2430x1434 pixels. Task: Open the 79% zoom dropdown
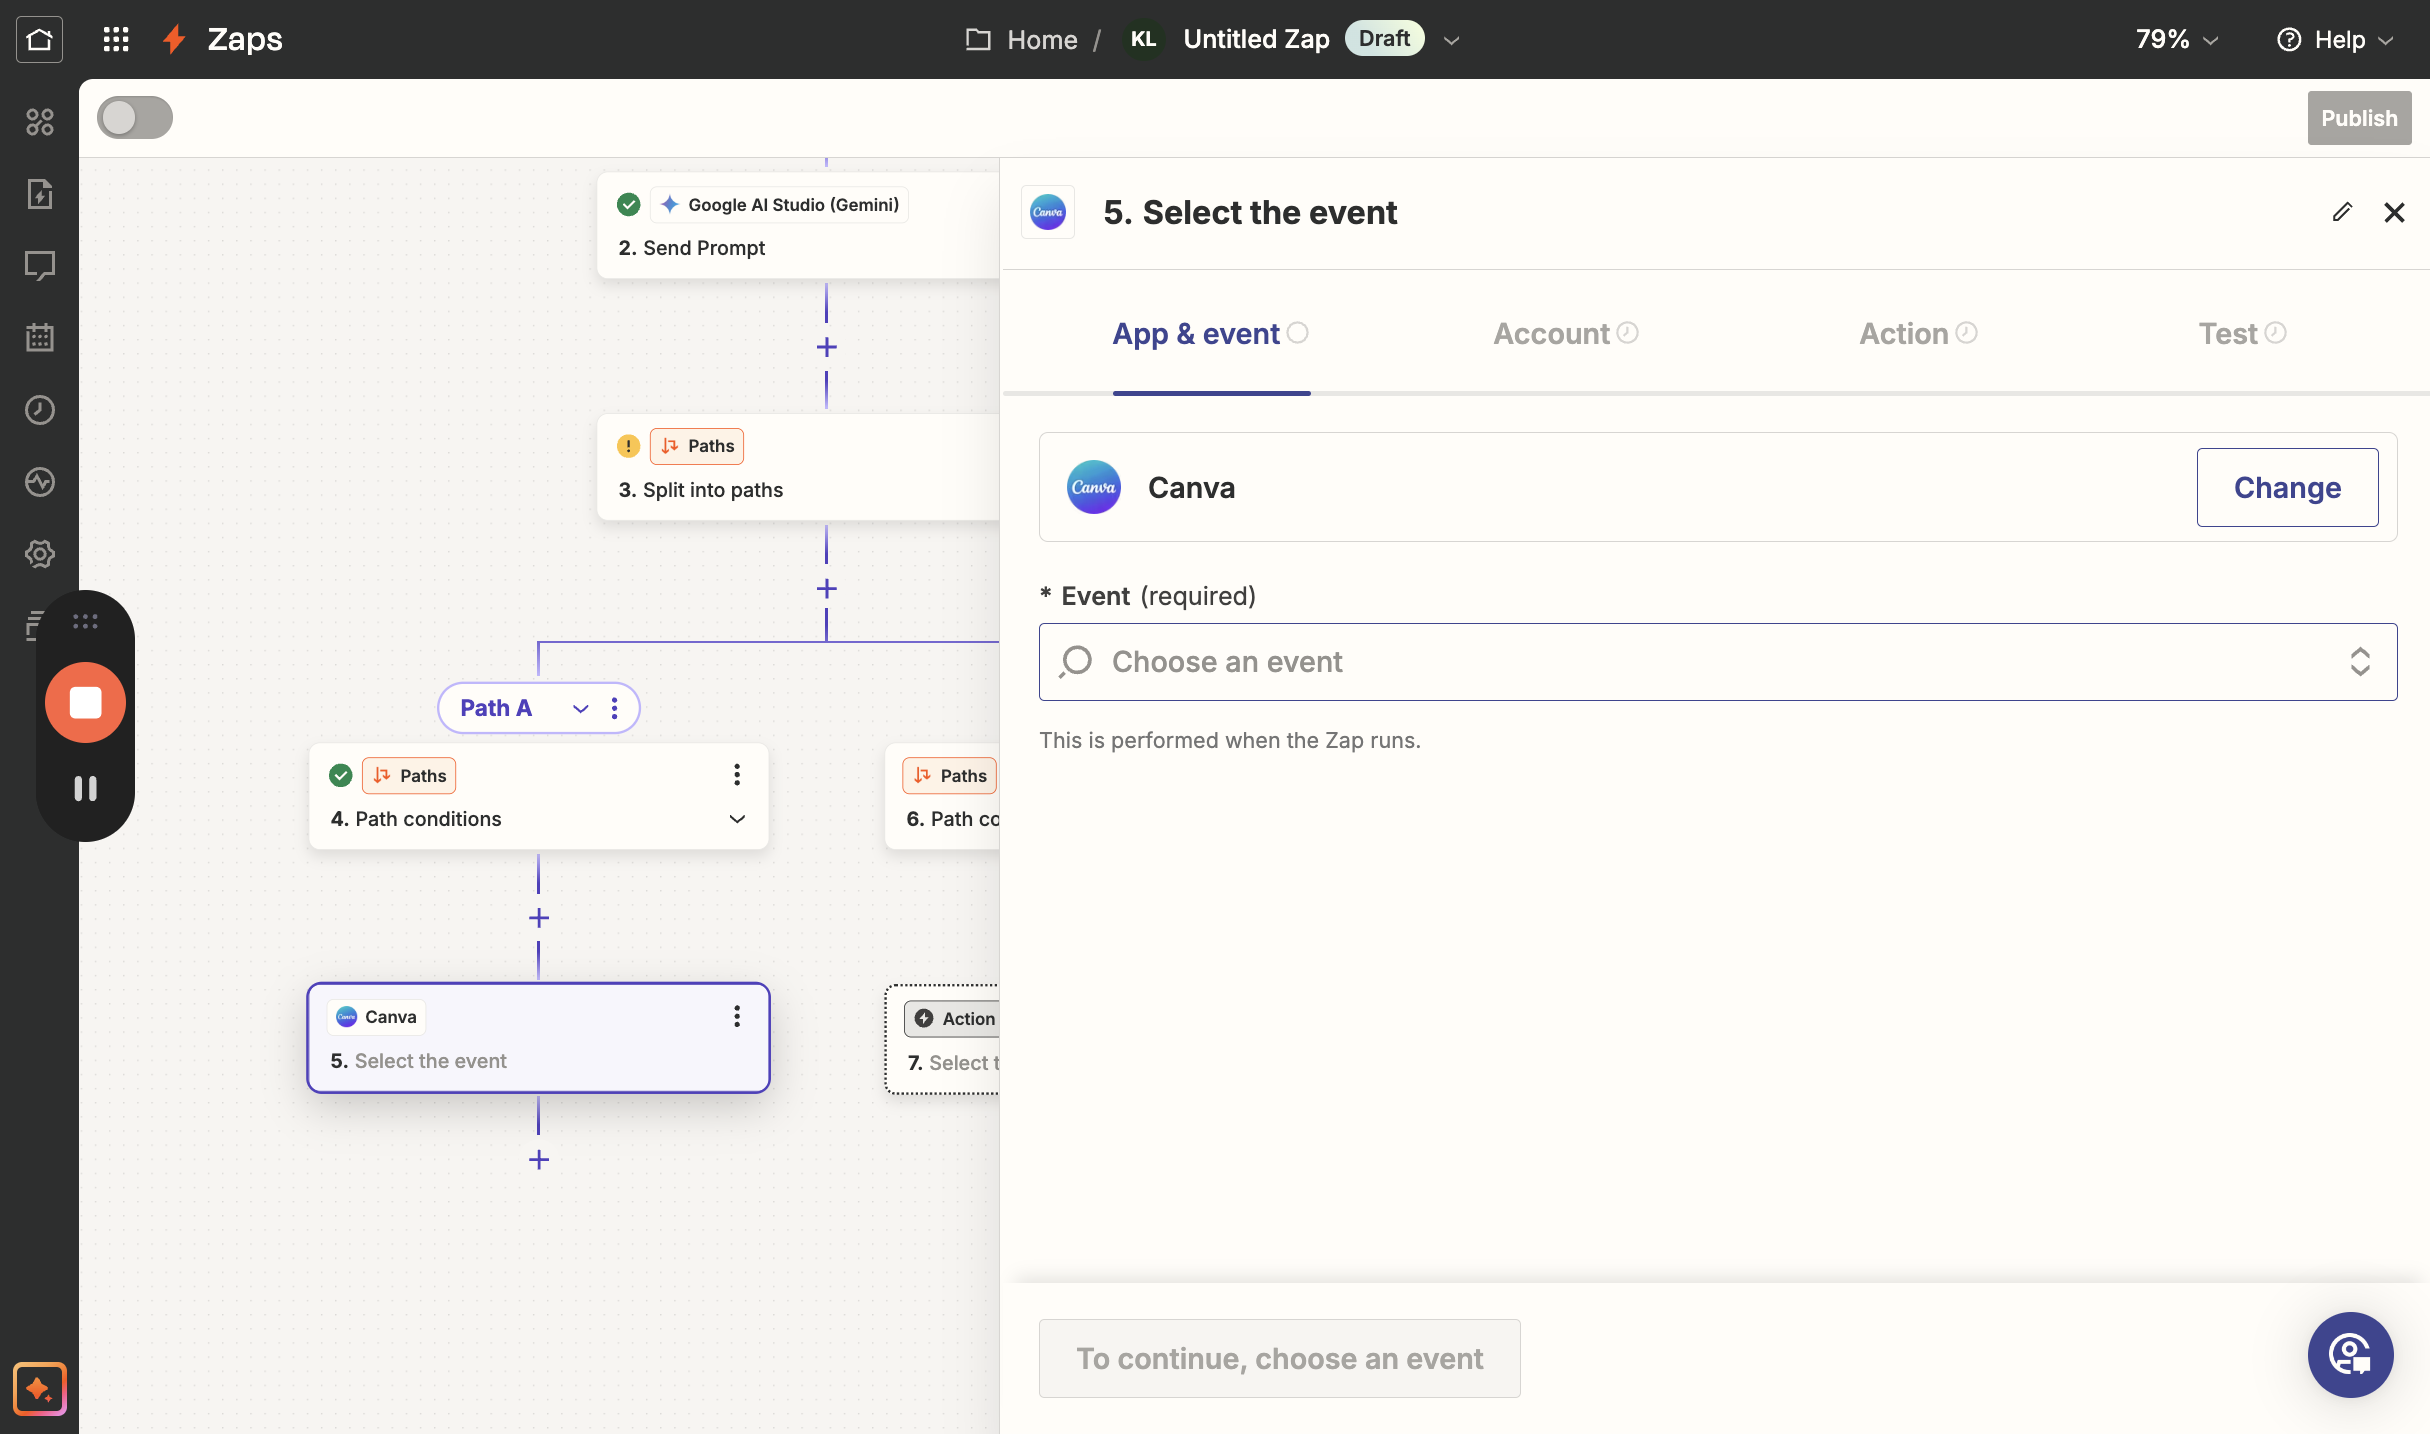[x=2177, y=39]
